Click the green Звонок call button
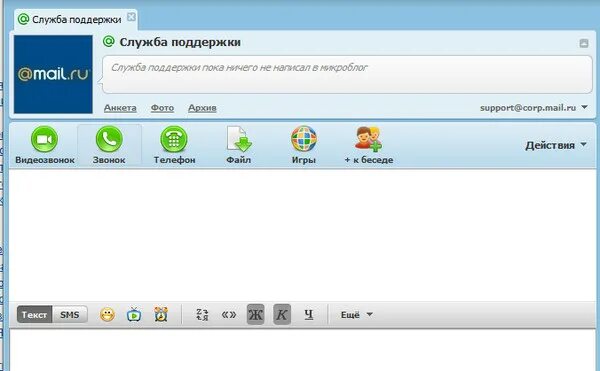Viewport: 600px width, 371px height. (109, 145)
